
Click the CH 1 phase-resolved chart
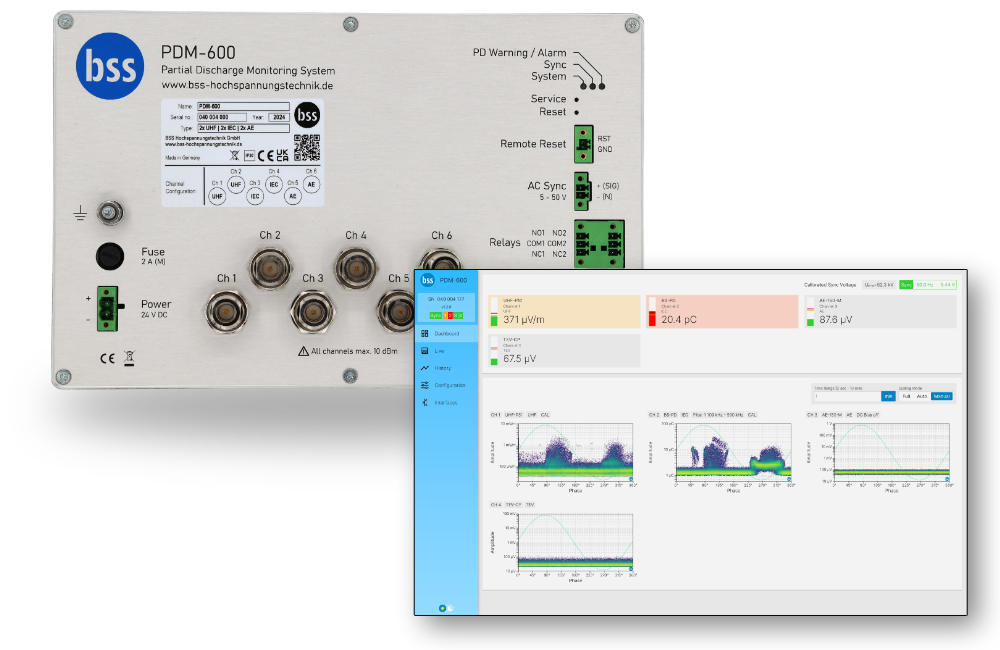pyautogui.click(x=575, y=452)
